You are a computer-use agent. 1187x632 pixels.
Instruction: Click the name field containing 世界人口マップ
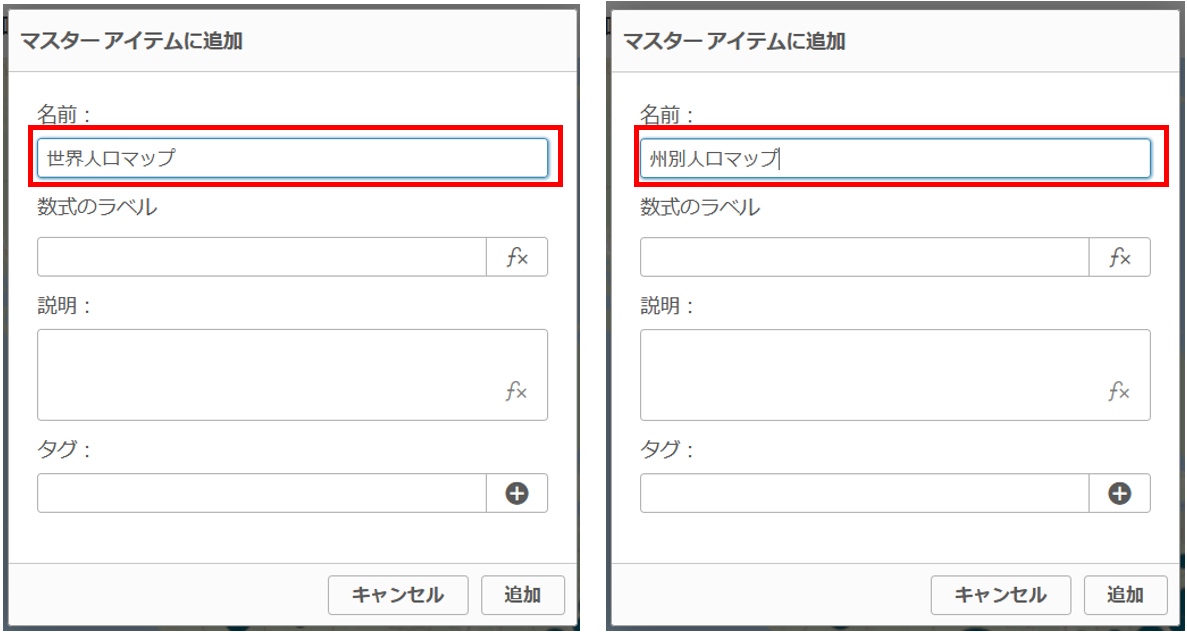click(x=292, y=158)
